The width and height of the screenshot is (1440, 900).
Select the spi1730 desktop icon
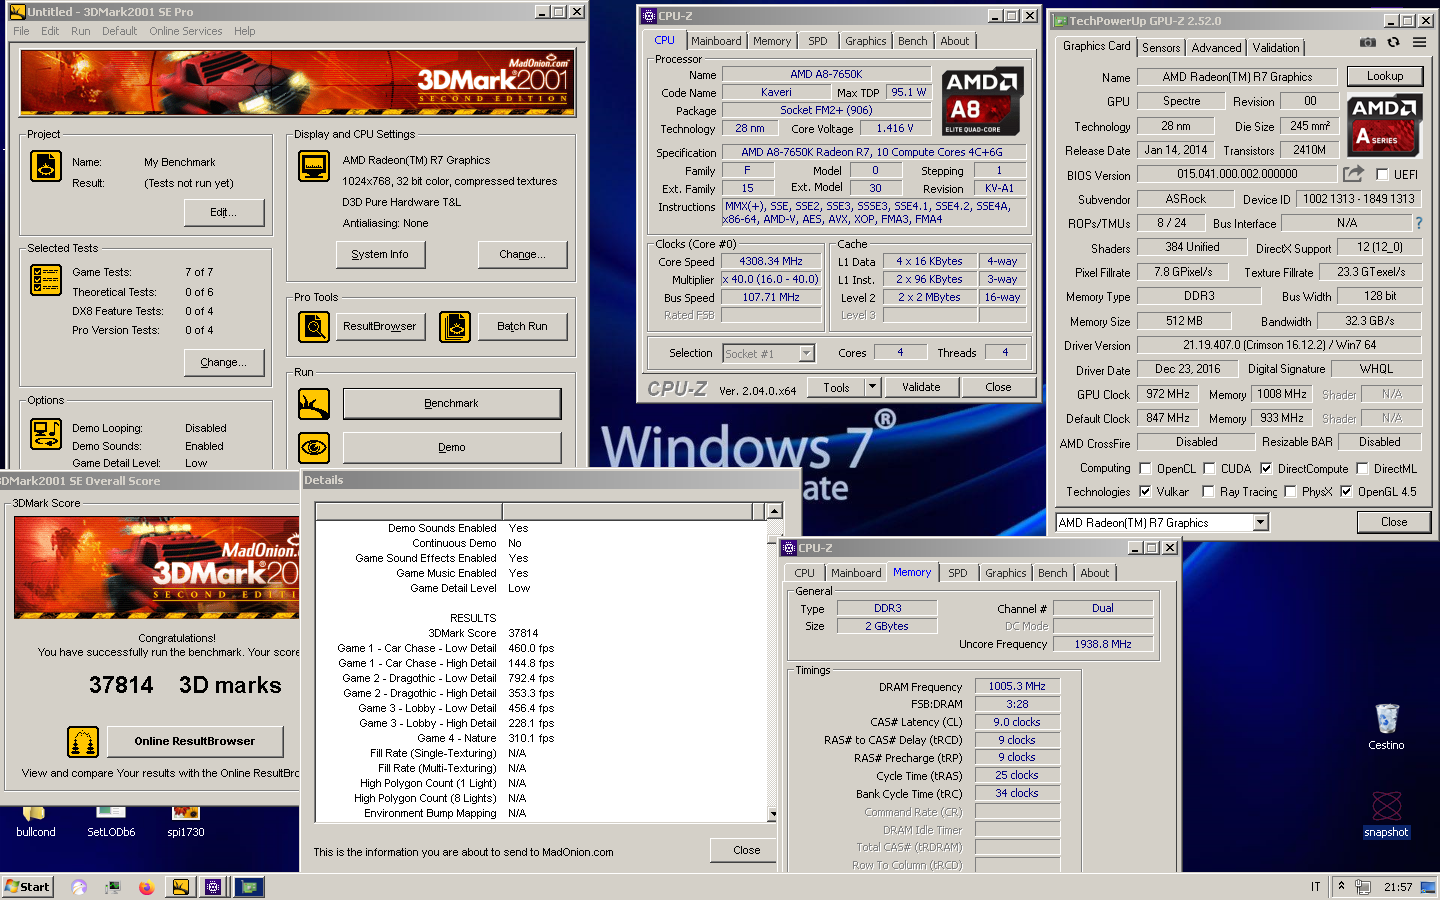(186, 822)
